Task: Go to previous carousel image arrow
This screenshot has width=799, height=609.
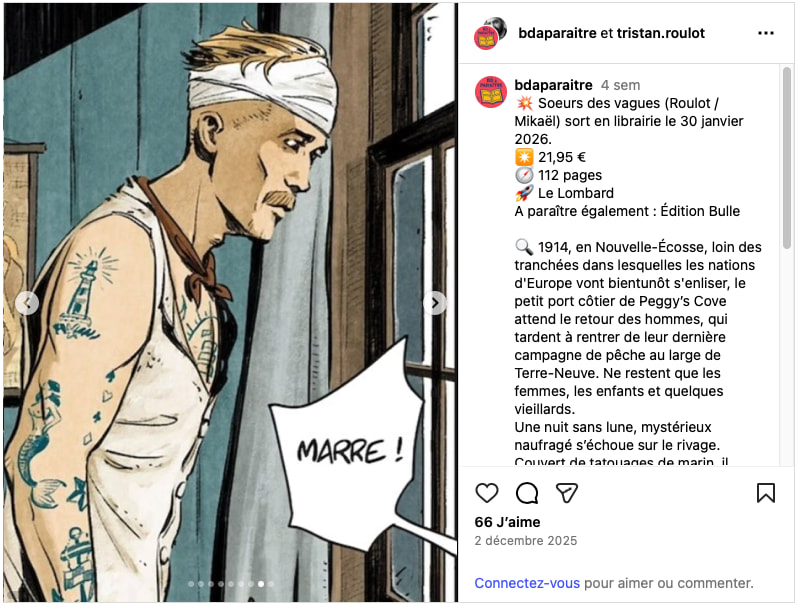Action: pos(27,303)
